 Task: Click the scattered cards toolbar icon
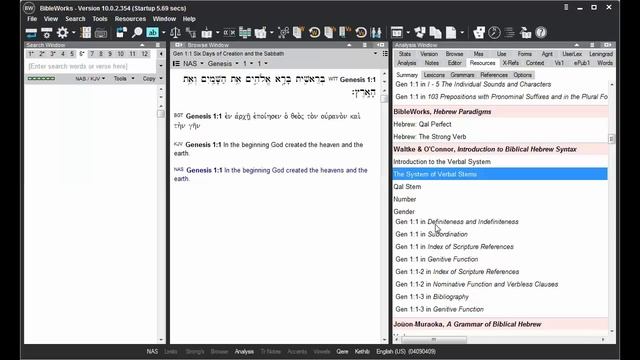pos(420,32)
